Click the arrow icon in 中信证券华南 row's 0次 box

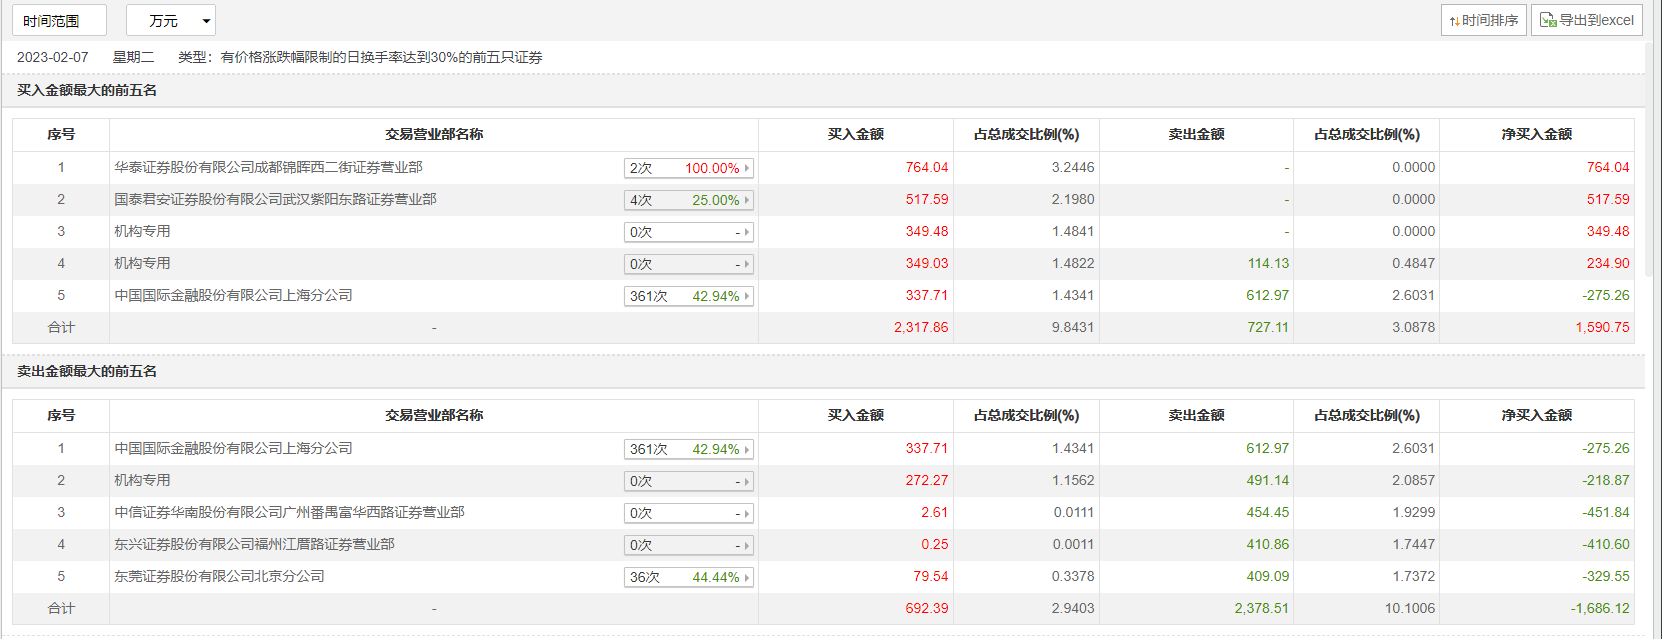click(x=746, y=514)
